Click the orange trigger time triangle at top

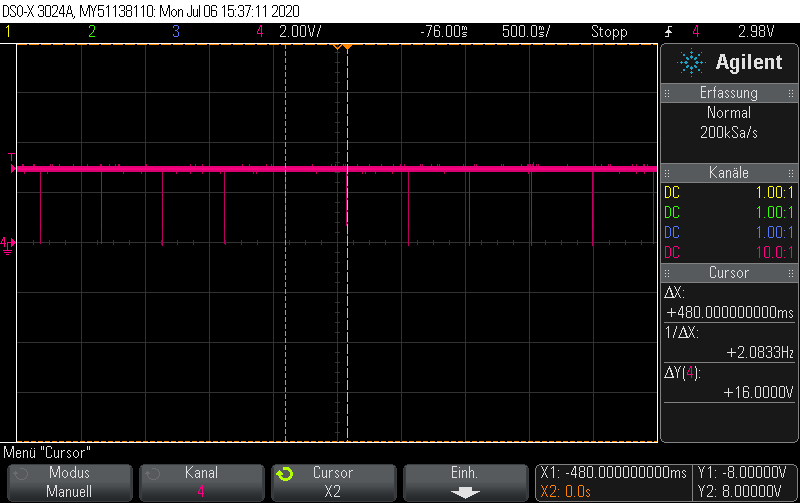click(x=347, y=47)
